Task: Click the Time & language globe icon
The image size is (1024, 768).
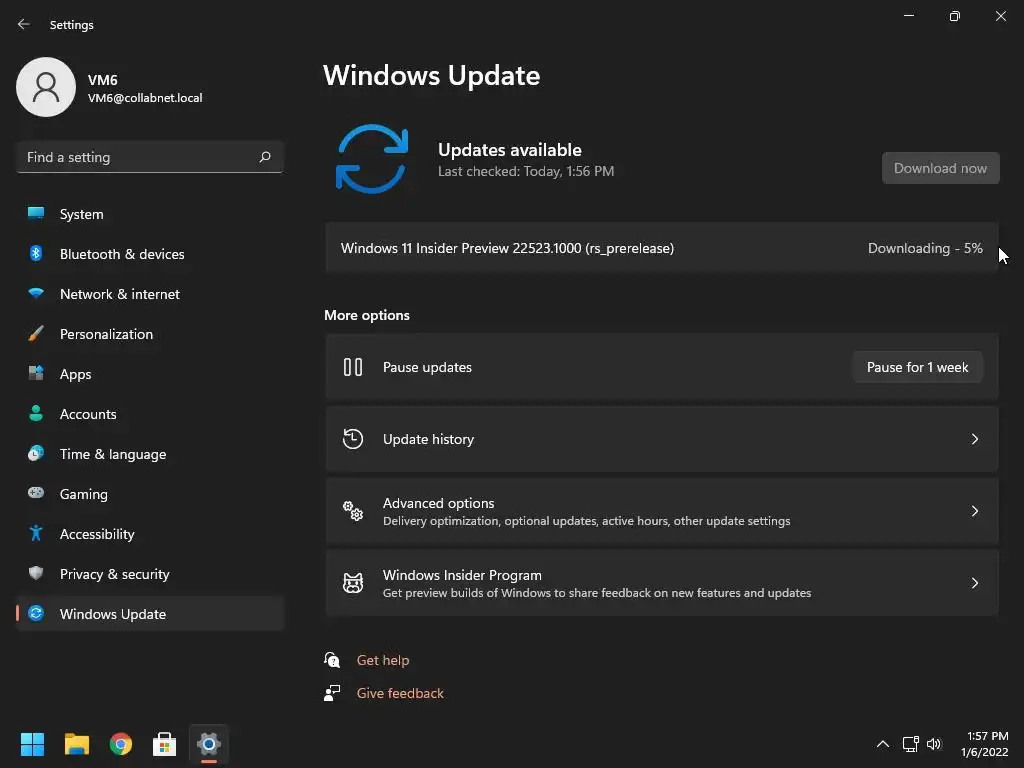Action: [36, 453]
